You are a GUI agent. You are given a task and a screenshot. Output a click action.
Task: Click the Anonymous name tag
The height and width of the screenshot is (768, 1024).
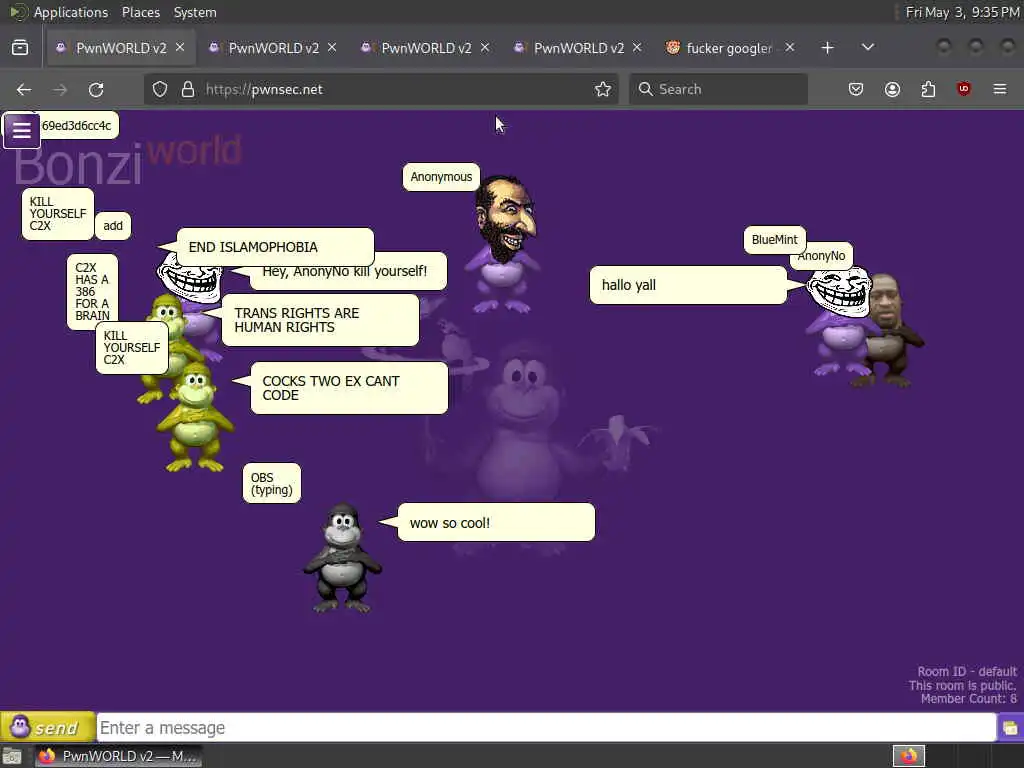441,177
